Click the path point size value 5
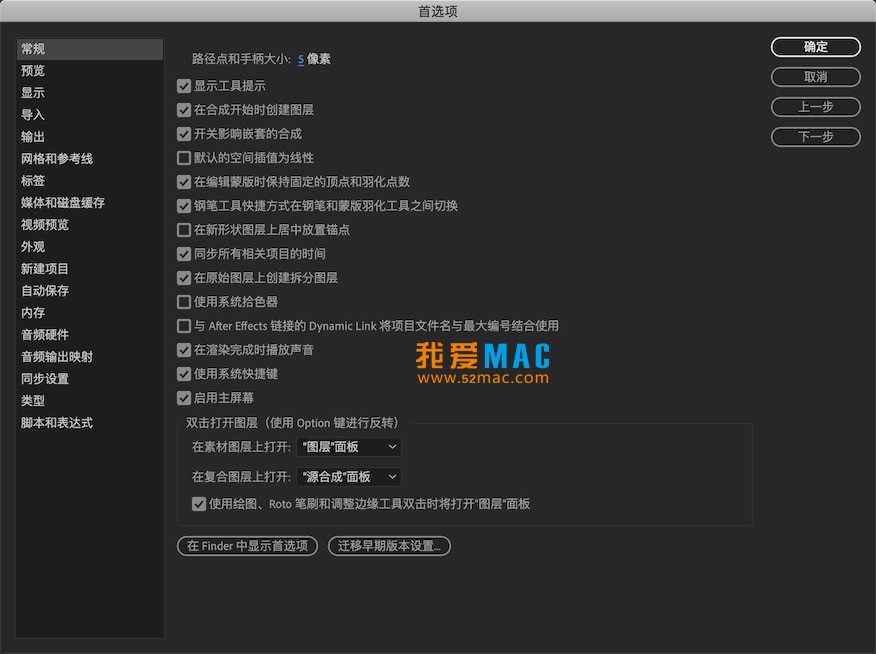The height and width of the screenshot is (654, 876). pyautogui.click(x=301, y=60)
